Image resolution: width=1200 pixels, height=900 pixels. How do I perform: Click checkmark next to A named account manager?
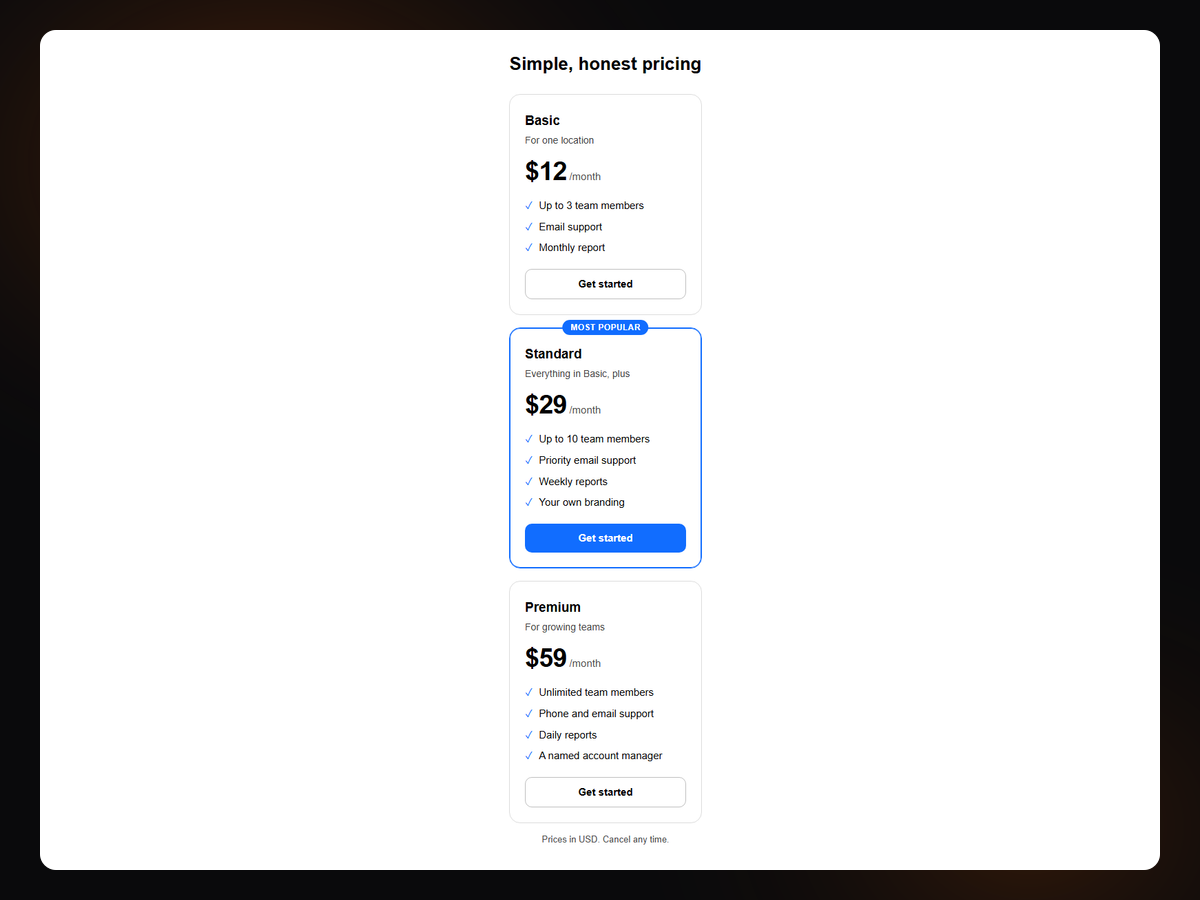[529, 756]
